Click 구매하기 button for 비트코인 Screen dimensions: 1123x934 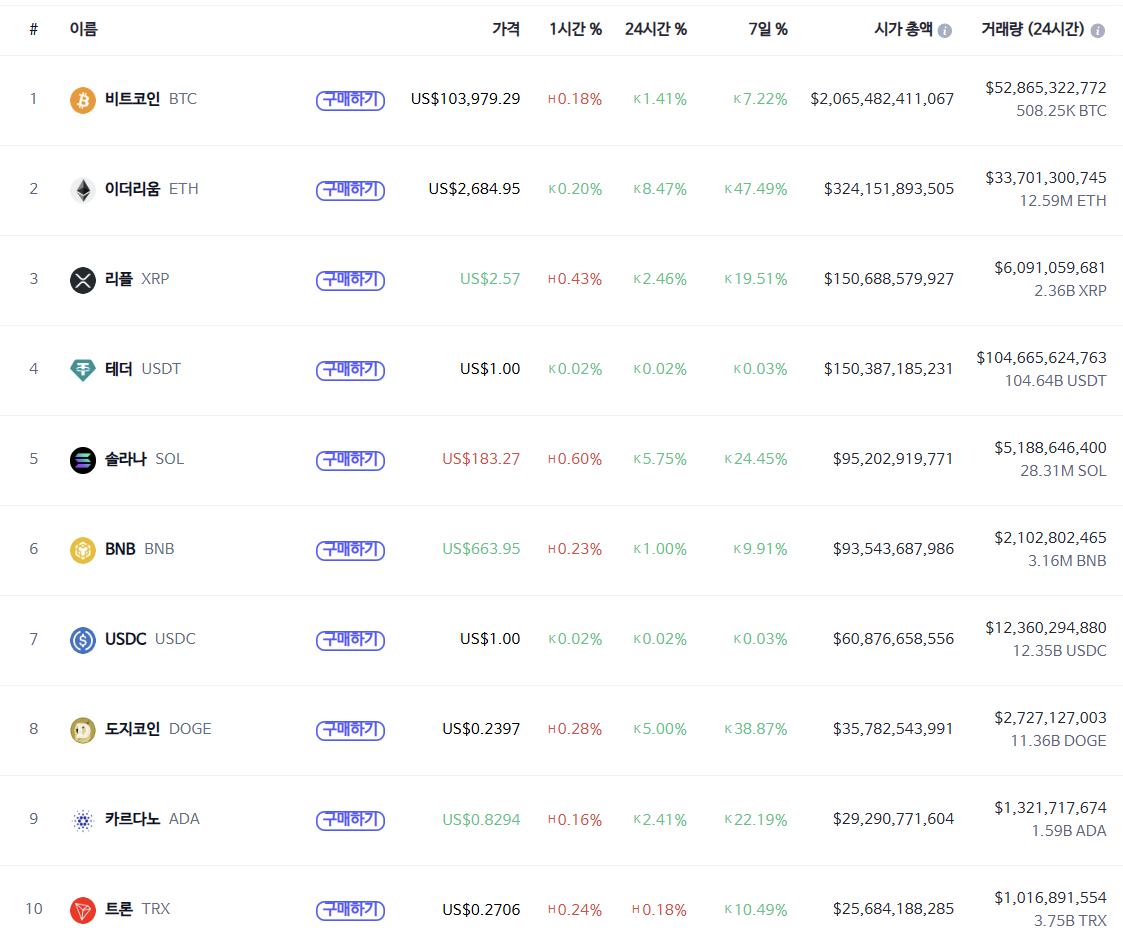tap(350, 100)
